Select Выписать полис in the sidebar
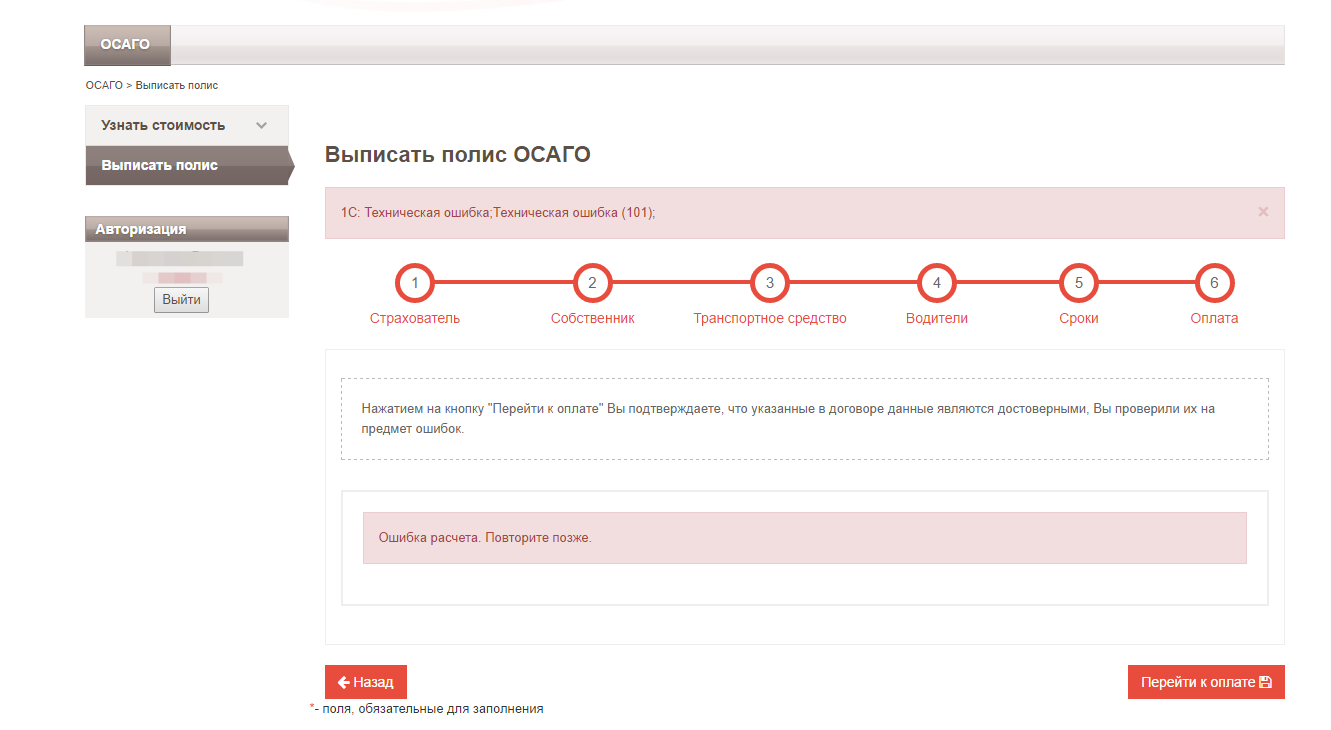The width and height of the screenshot is (1331, 730). click(x=160, y=166)
